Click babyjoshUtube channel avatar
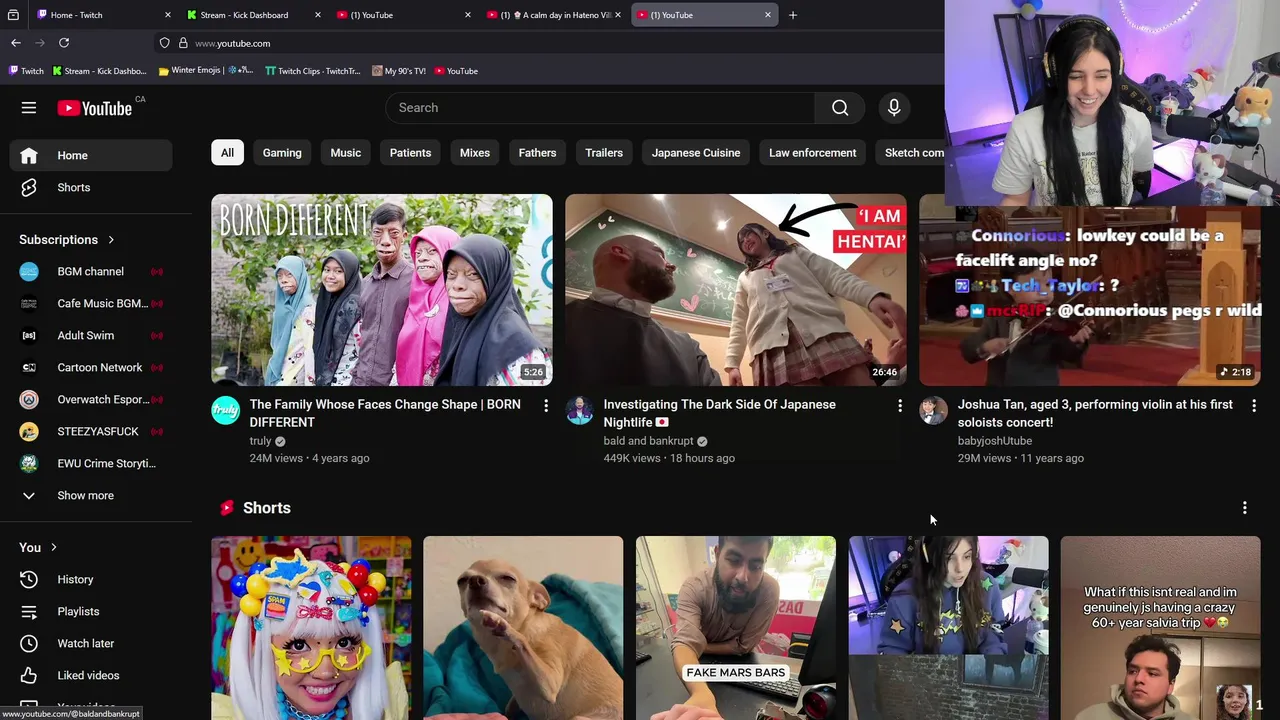 [x=934, y=410]
